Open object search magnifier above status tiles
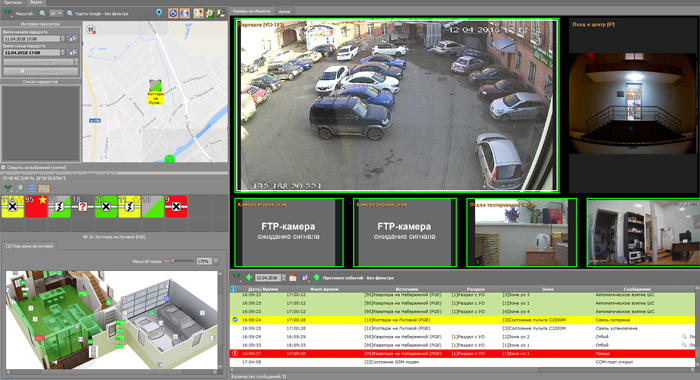Viewport: 700px width, 380px height. 20,188
